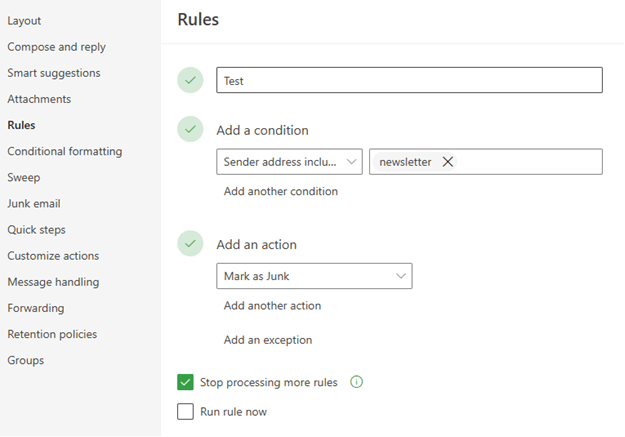625x437 pixels.
Task: Click Add an exception
Action: tap(268, 340)
